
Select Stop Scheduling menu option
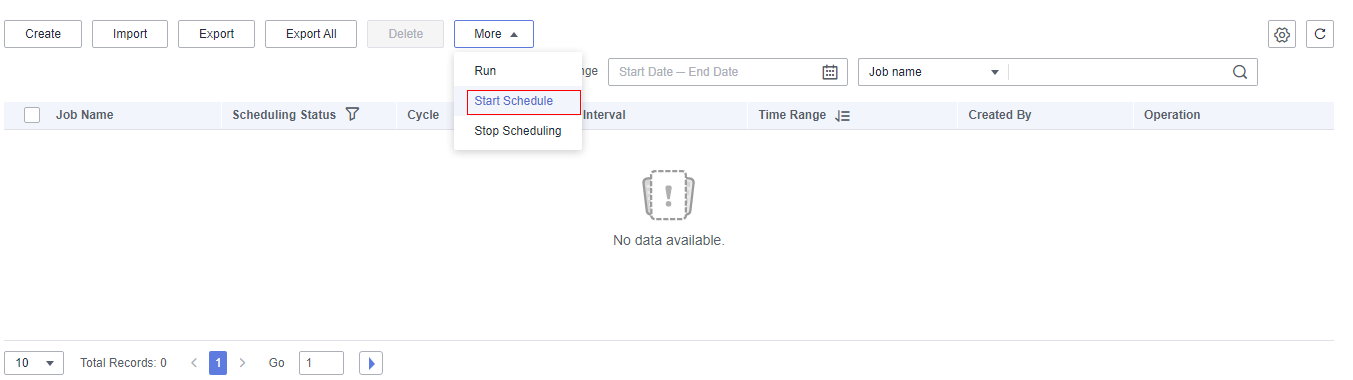point(518,131)
